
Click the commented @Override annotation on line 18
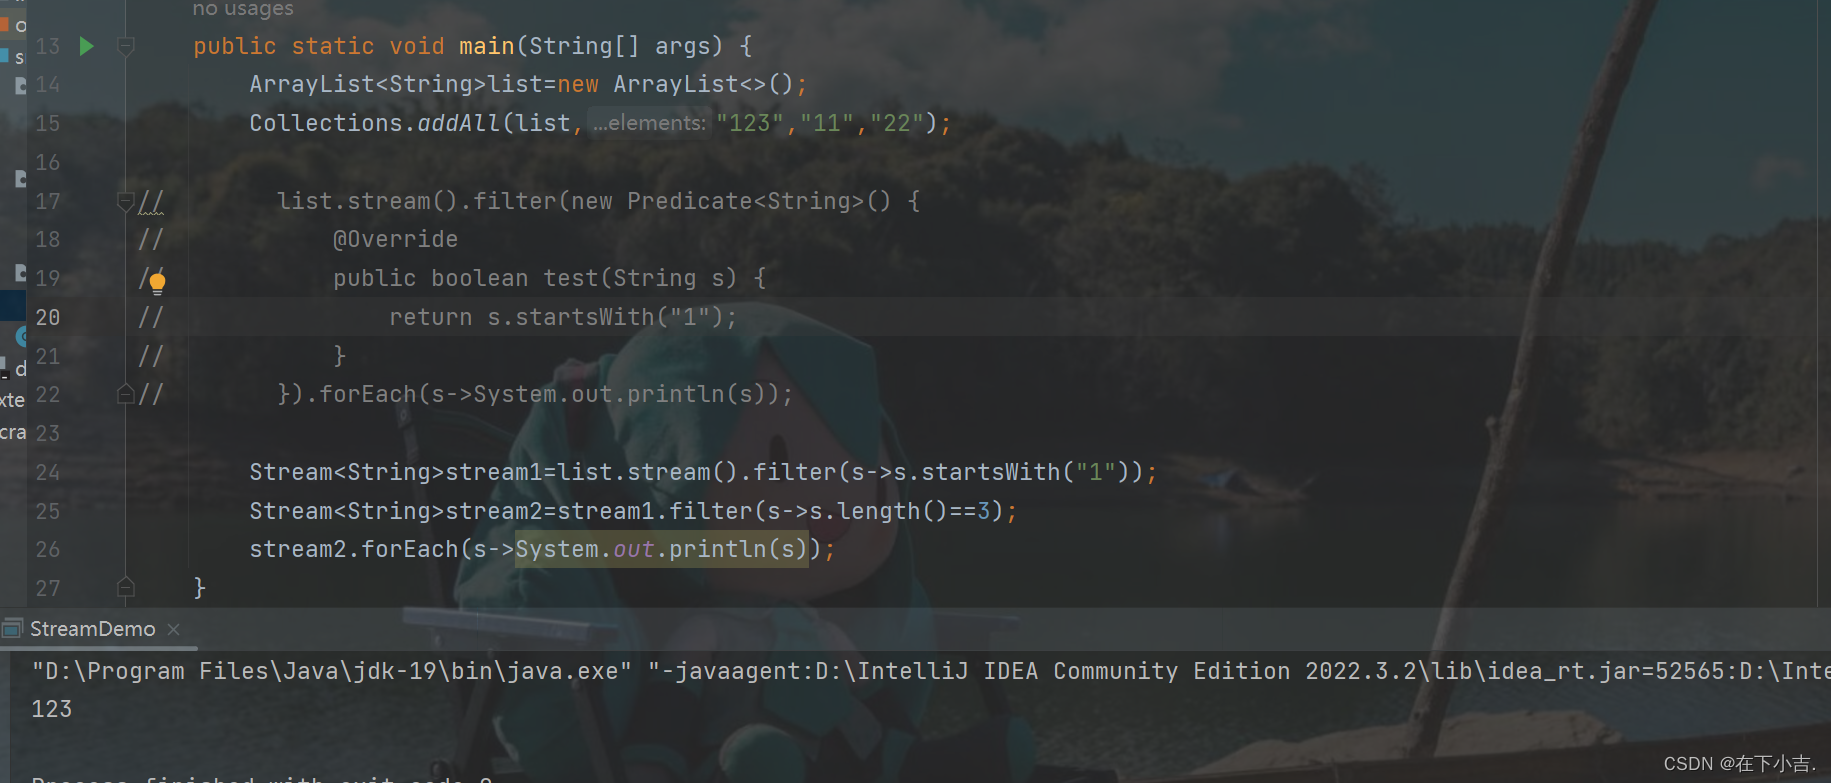coord(396,239)
